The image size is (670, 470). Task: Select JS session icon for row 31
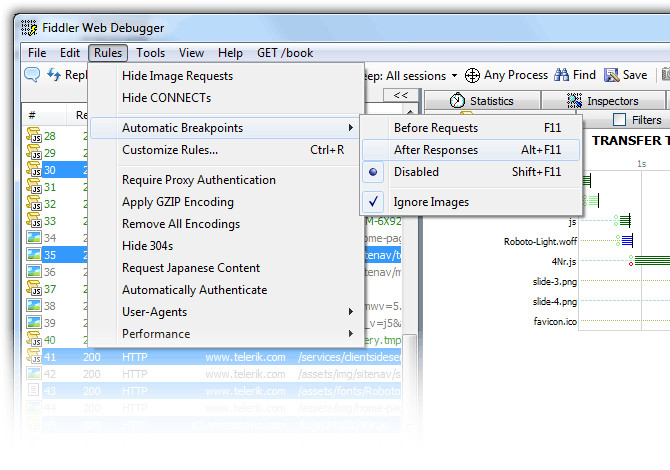tap(34, 187)
